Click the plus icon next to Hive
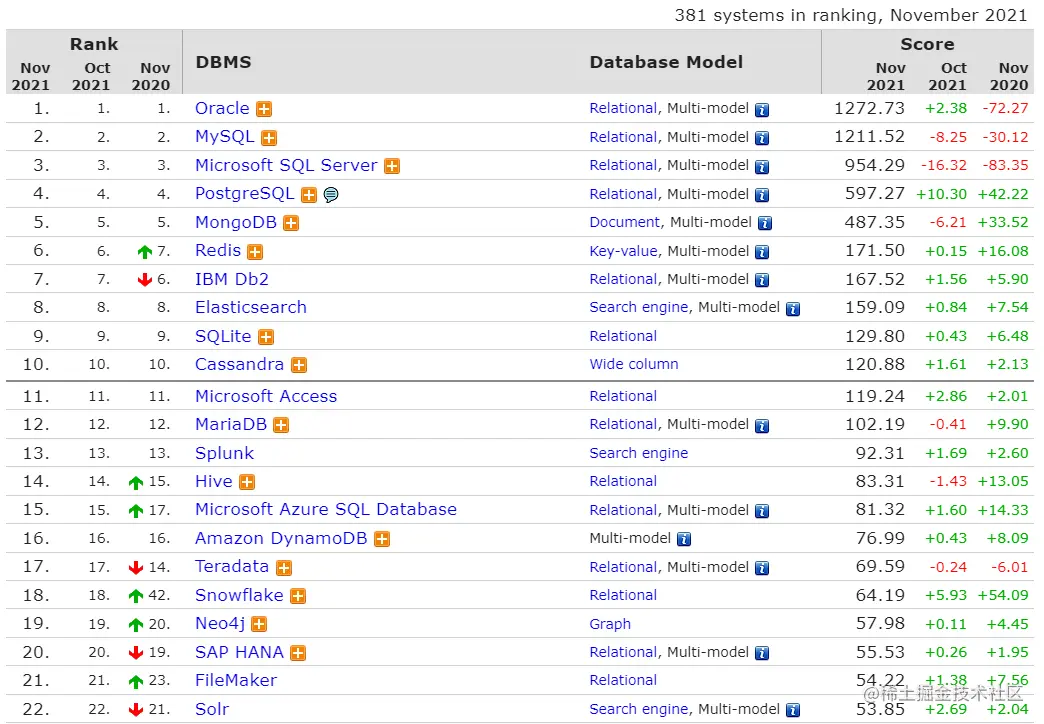Screen dimensions: 1044x724 (247, 482)
